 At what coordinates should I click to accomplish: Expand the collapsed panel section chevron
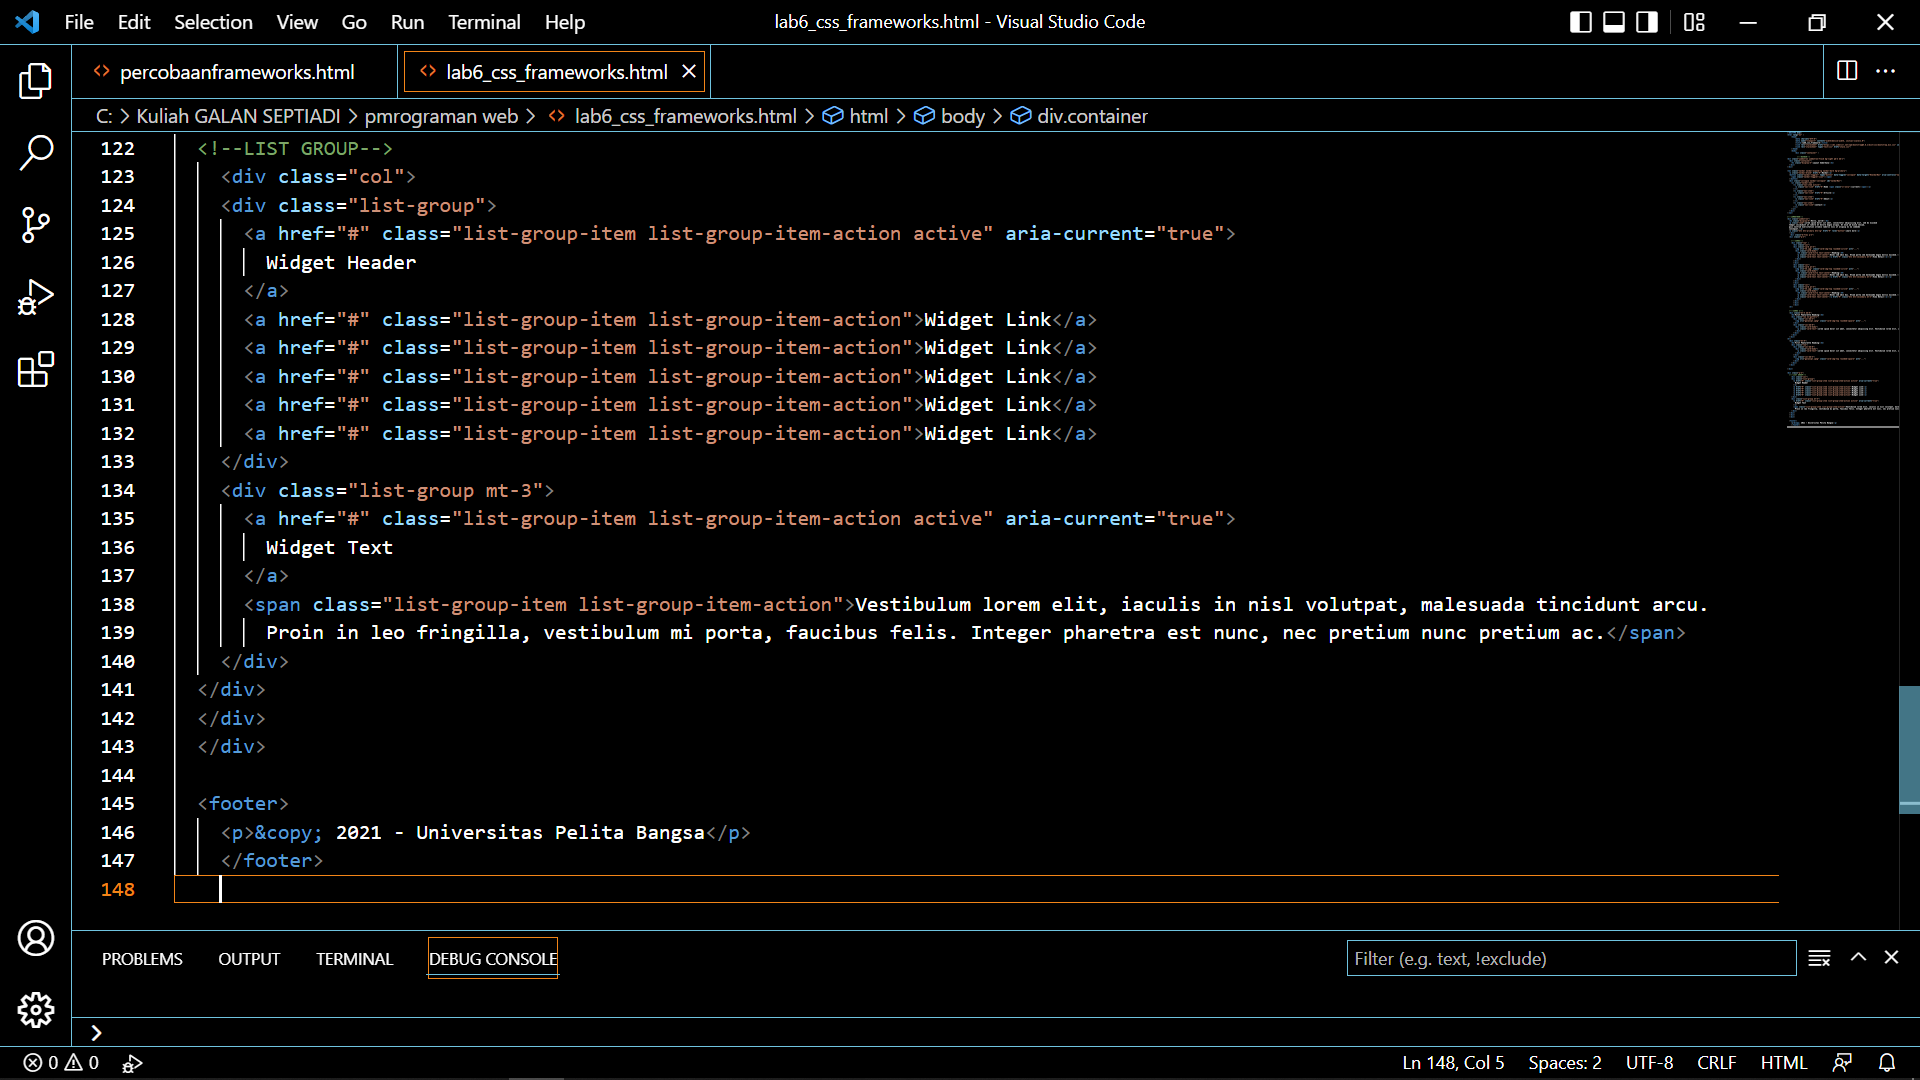[96, 1032]
